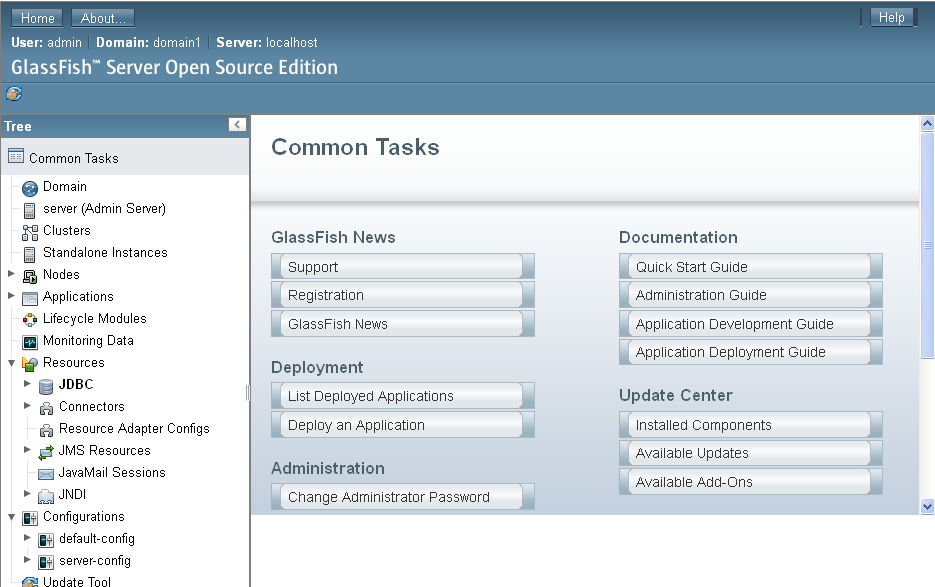Click the scrollbar up arrow

click(927, 123)
